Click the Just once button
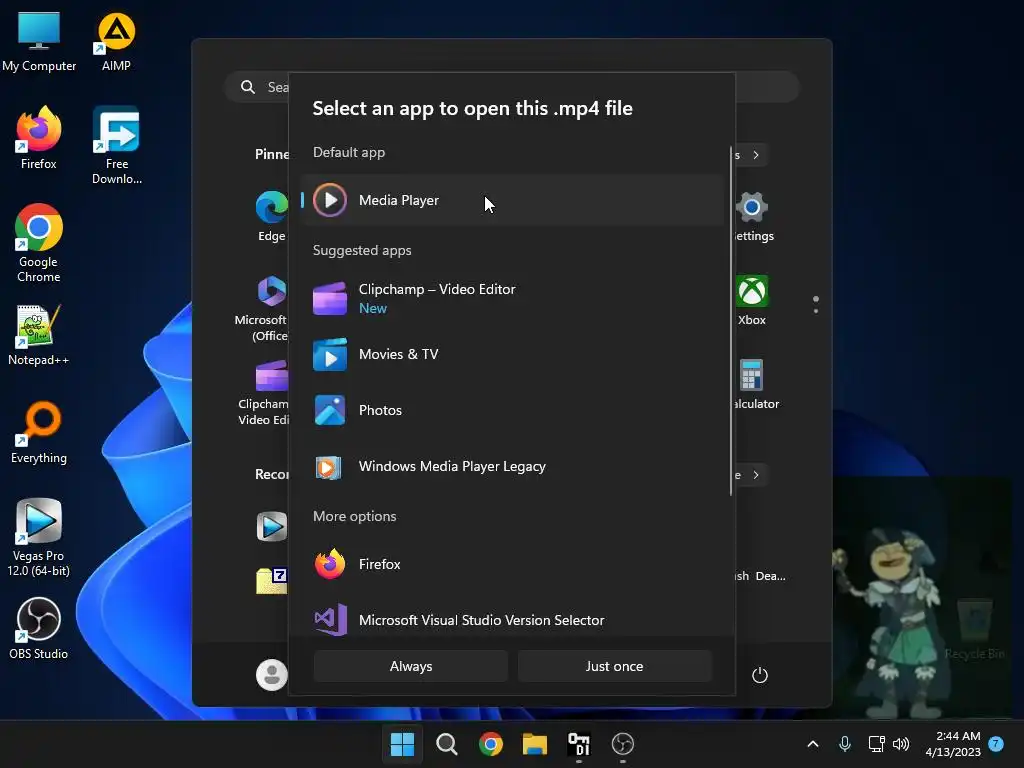Viewport: 1024px width, 768px height. (615, 666)
